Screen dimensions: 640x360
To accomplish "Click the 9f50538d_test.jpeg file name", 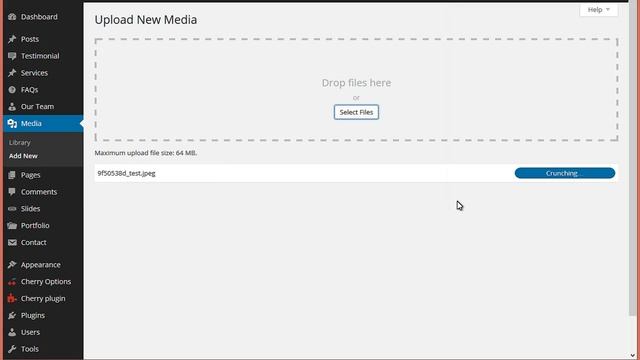I will click(127, 173).
